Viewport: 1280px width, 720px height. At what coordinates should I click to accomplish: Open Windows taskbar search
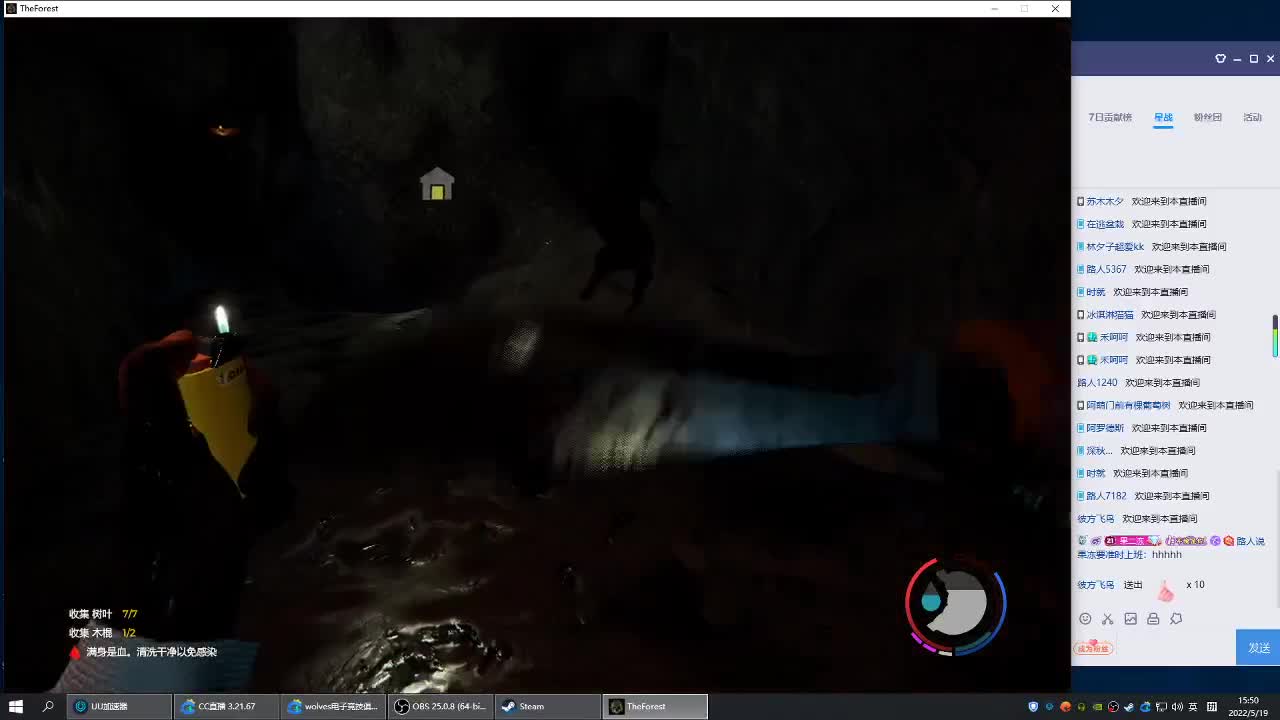[x=48, y=706]
